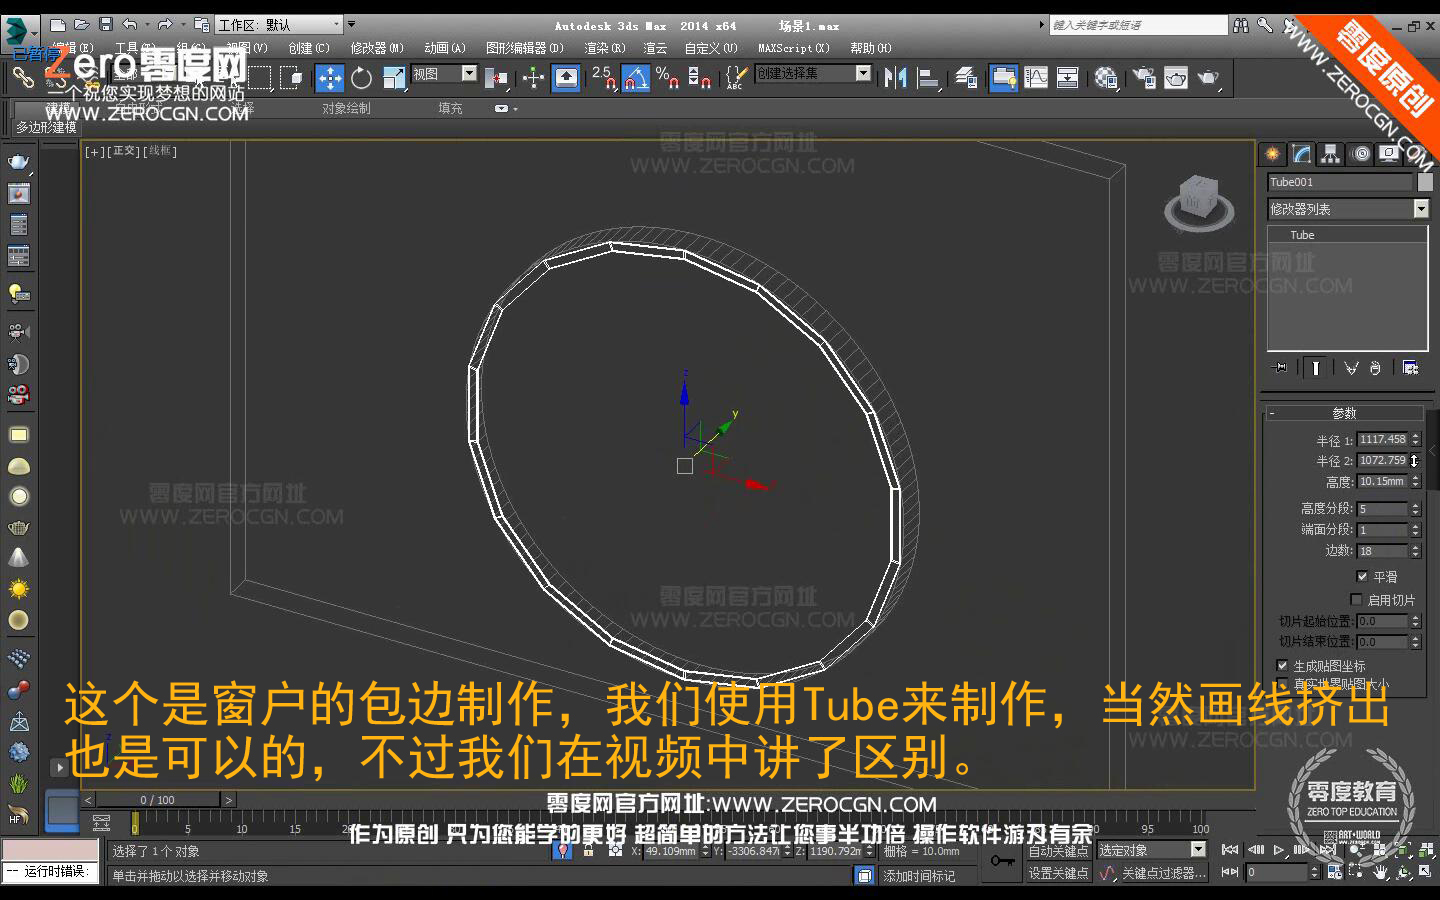The width and height of the screenshot is (1440, 900).
Task: Open the 工作区 workspace dropdown
Action: (279, 24)
